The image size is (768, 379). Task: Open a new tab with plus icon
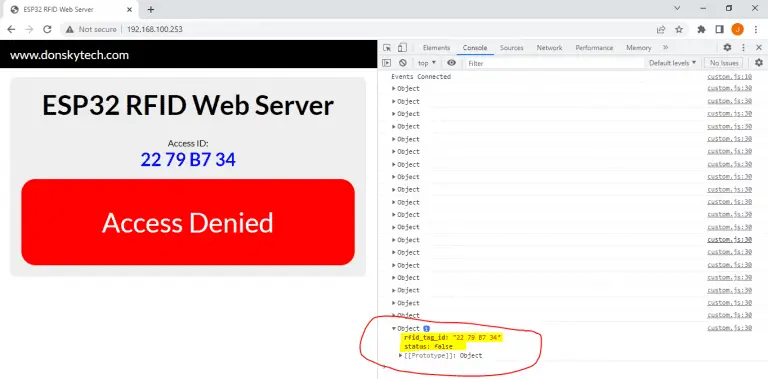[151, 9]
